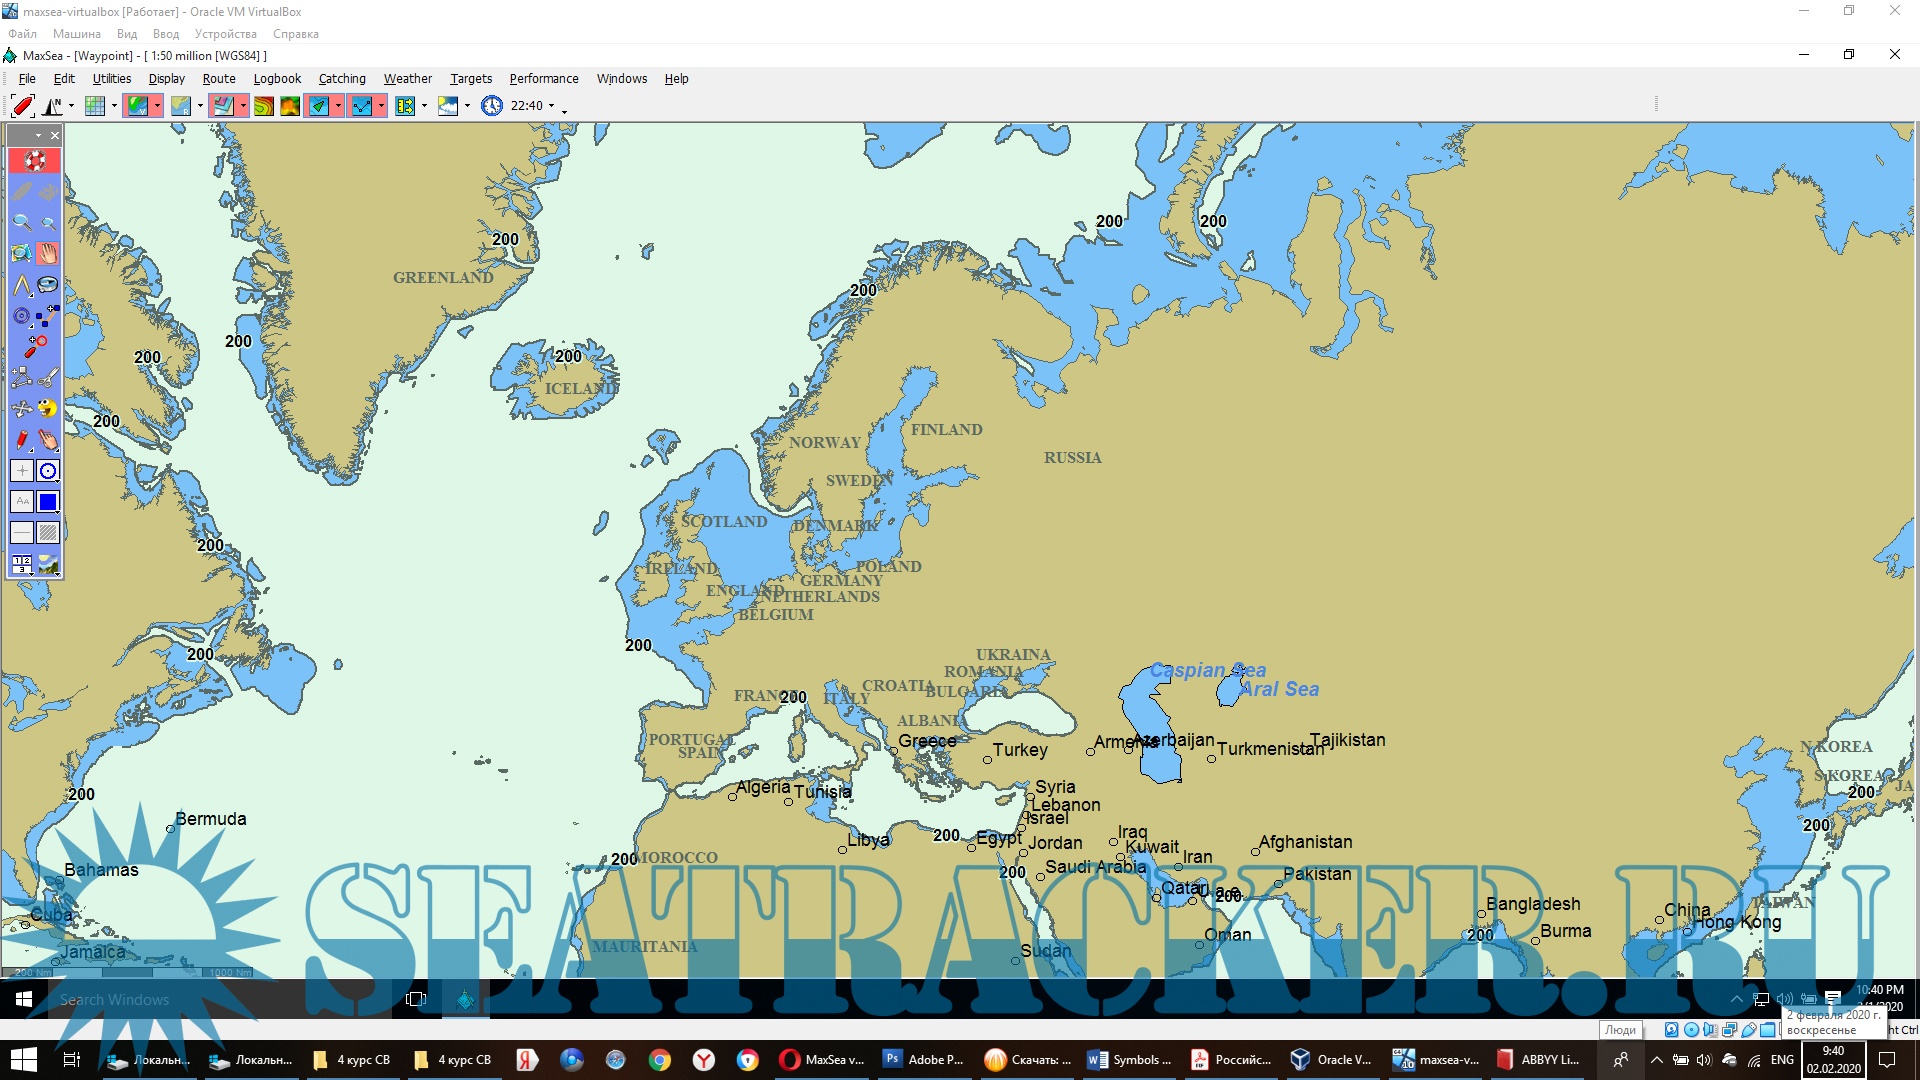Select the Hand pan tool
This screenshot has height=1080, width=1920.
[48, 254]
